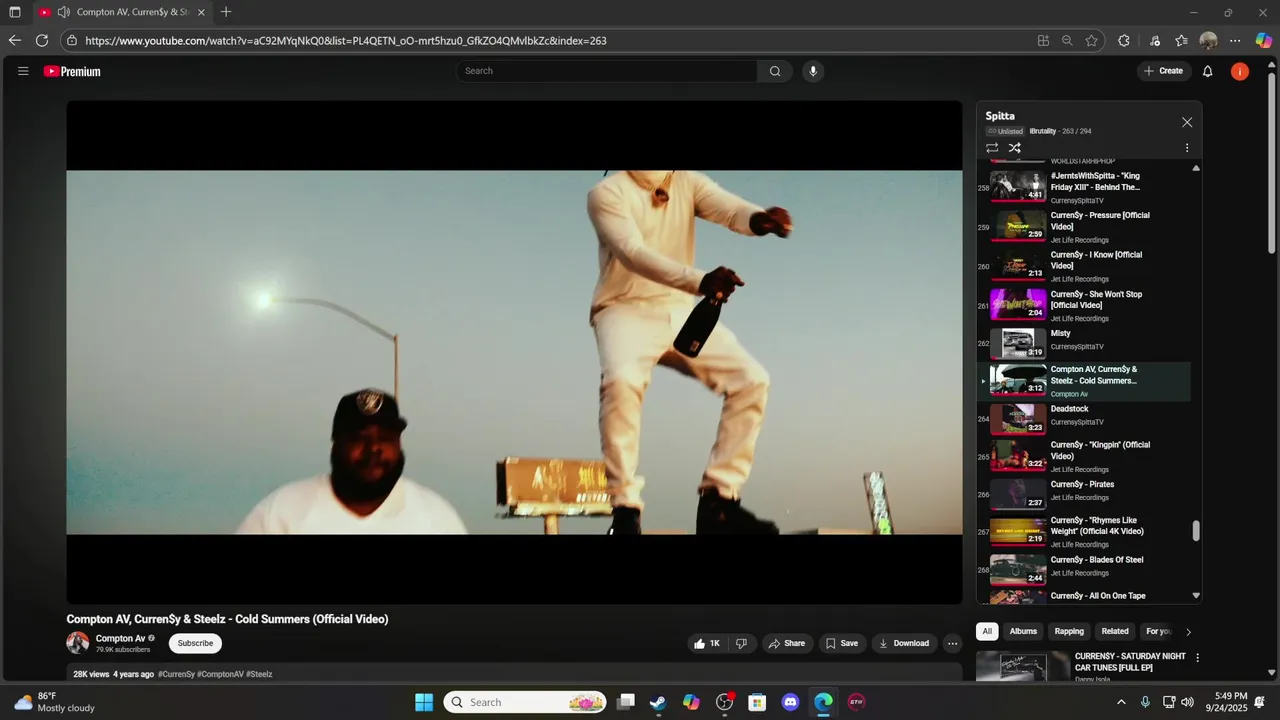
Task: Reload the page with refresh icon
Action: point(42,41)
